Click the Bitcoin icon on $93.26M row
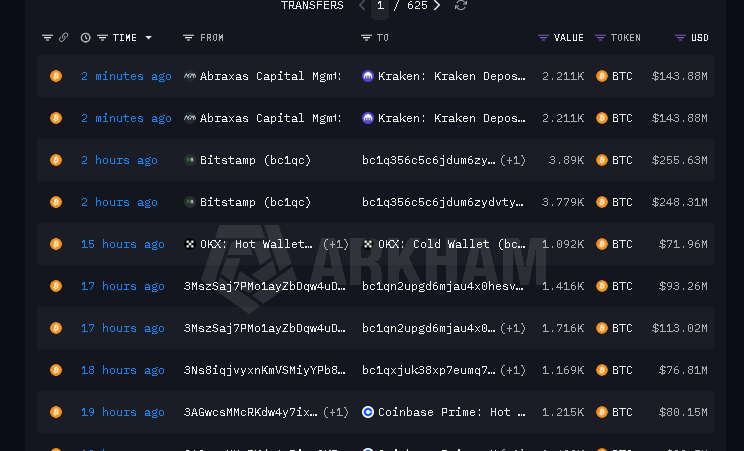Viewport: 744px width, 451px height. click(56, 286)
